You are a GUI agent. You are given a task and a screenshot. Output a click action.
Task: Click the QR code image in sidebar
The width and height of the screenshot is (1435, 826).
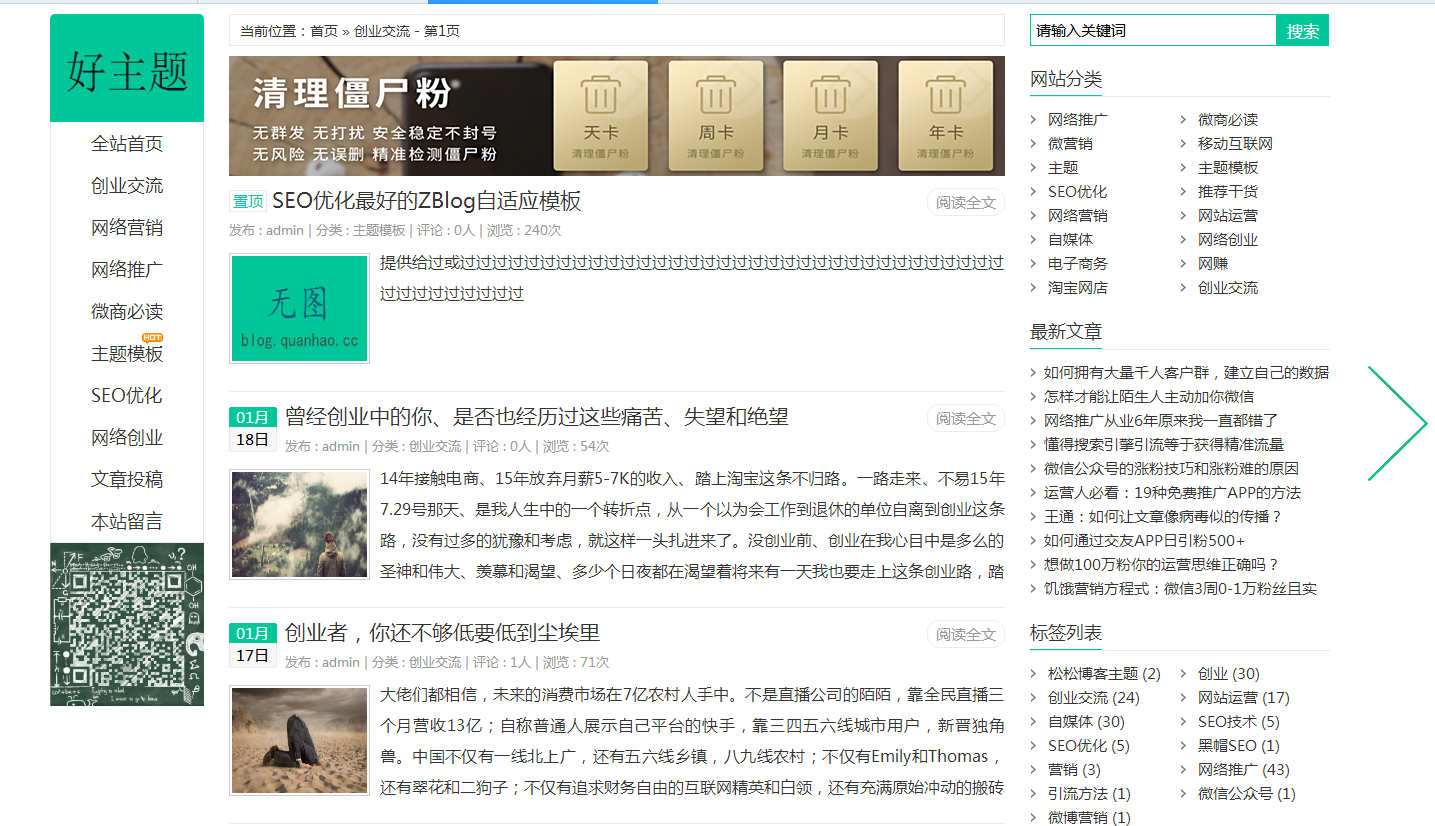127,624
